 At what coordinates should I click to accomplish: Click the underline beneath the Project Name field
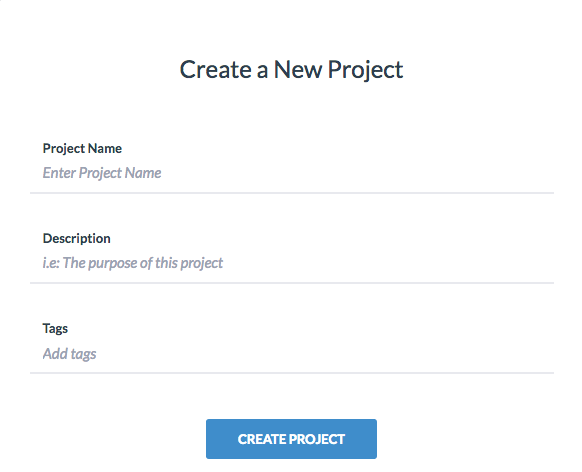click(292, 193)
